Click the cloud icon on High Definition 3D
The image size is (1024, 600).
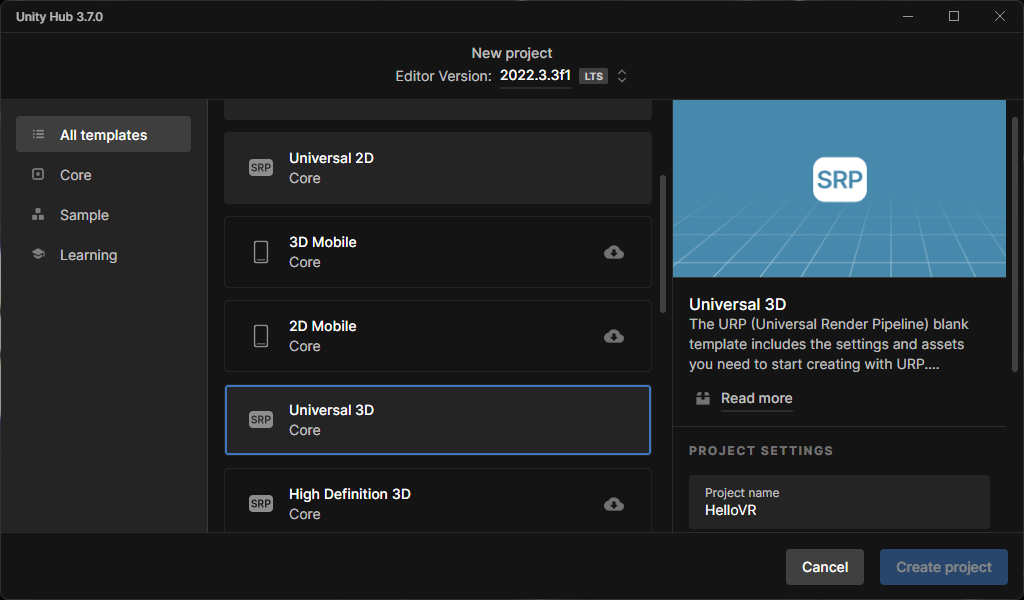coord(613,503)
